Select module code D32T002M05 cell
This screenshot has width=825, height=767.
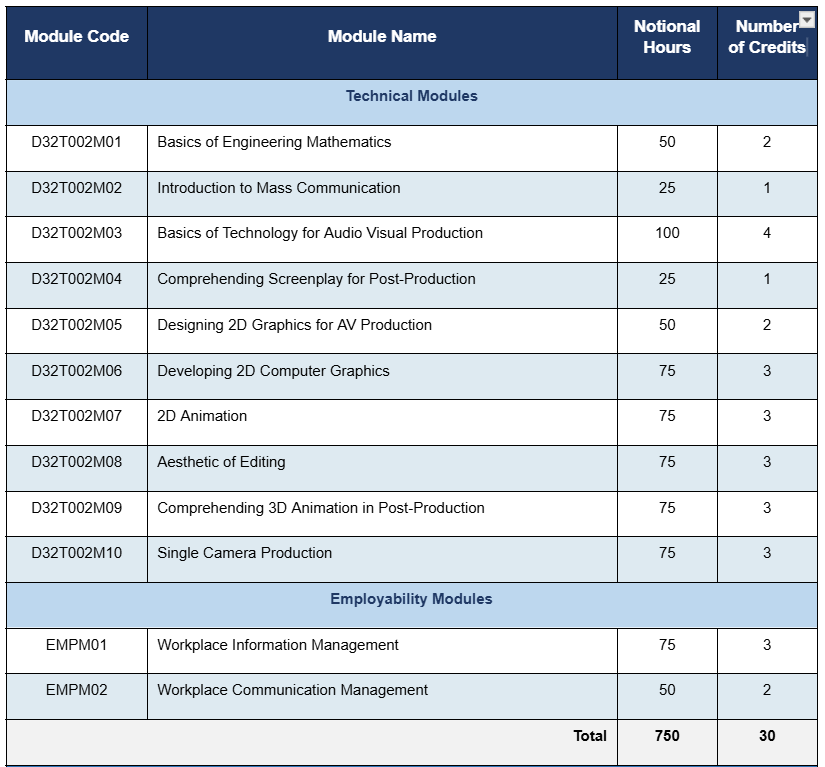77,325
